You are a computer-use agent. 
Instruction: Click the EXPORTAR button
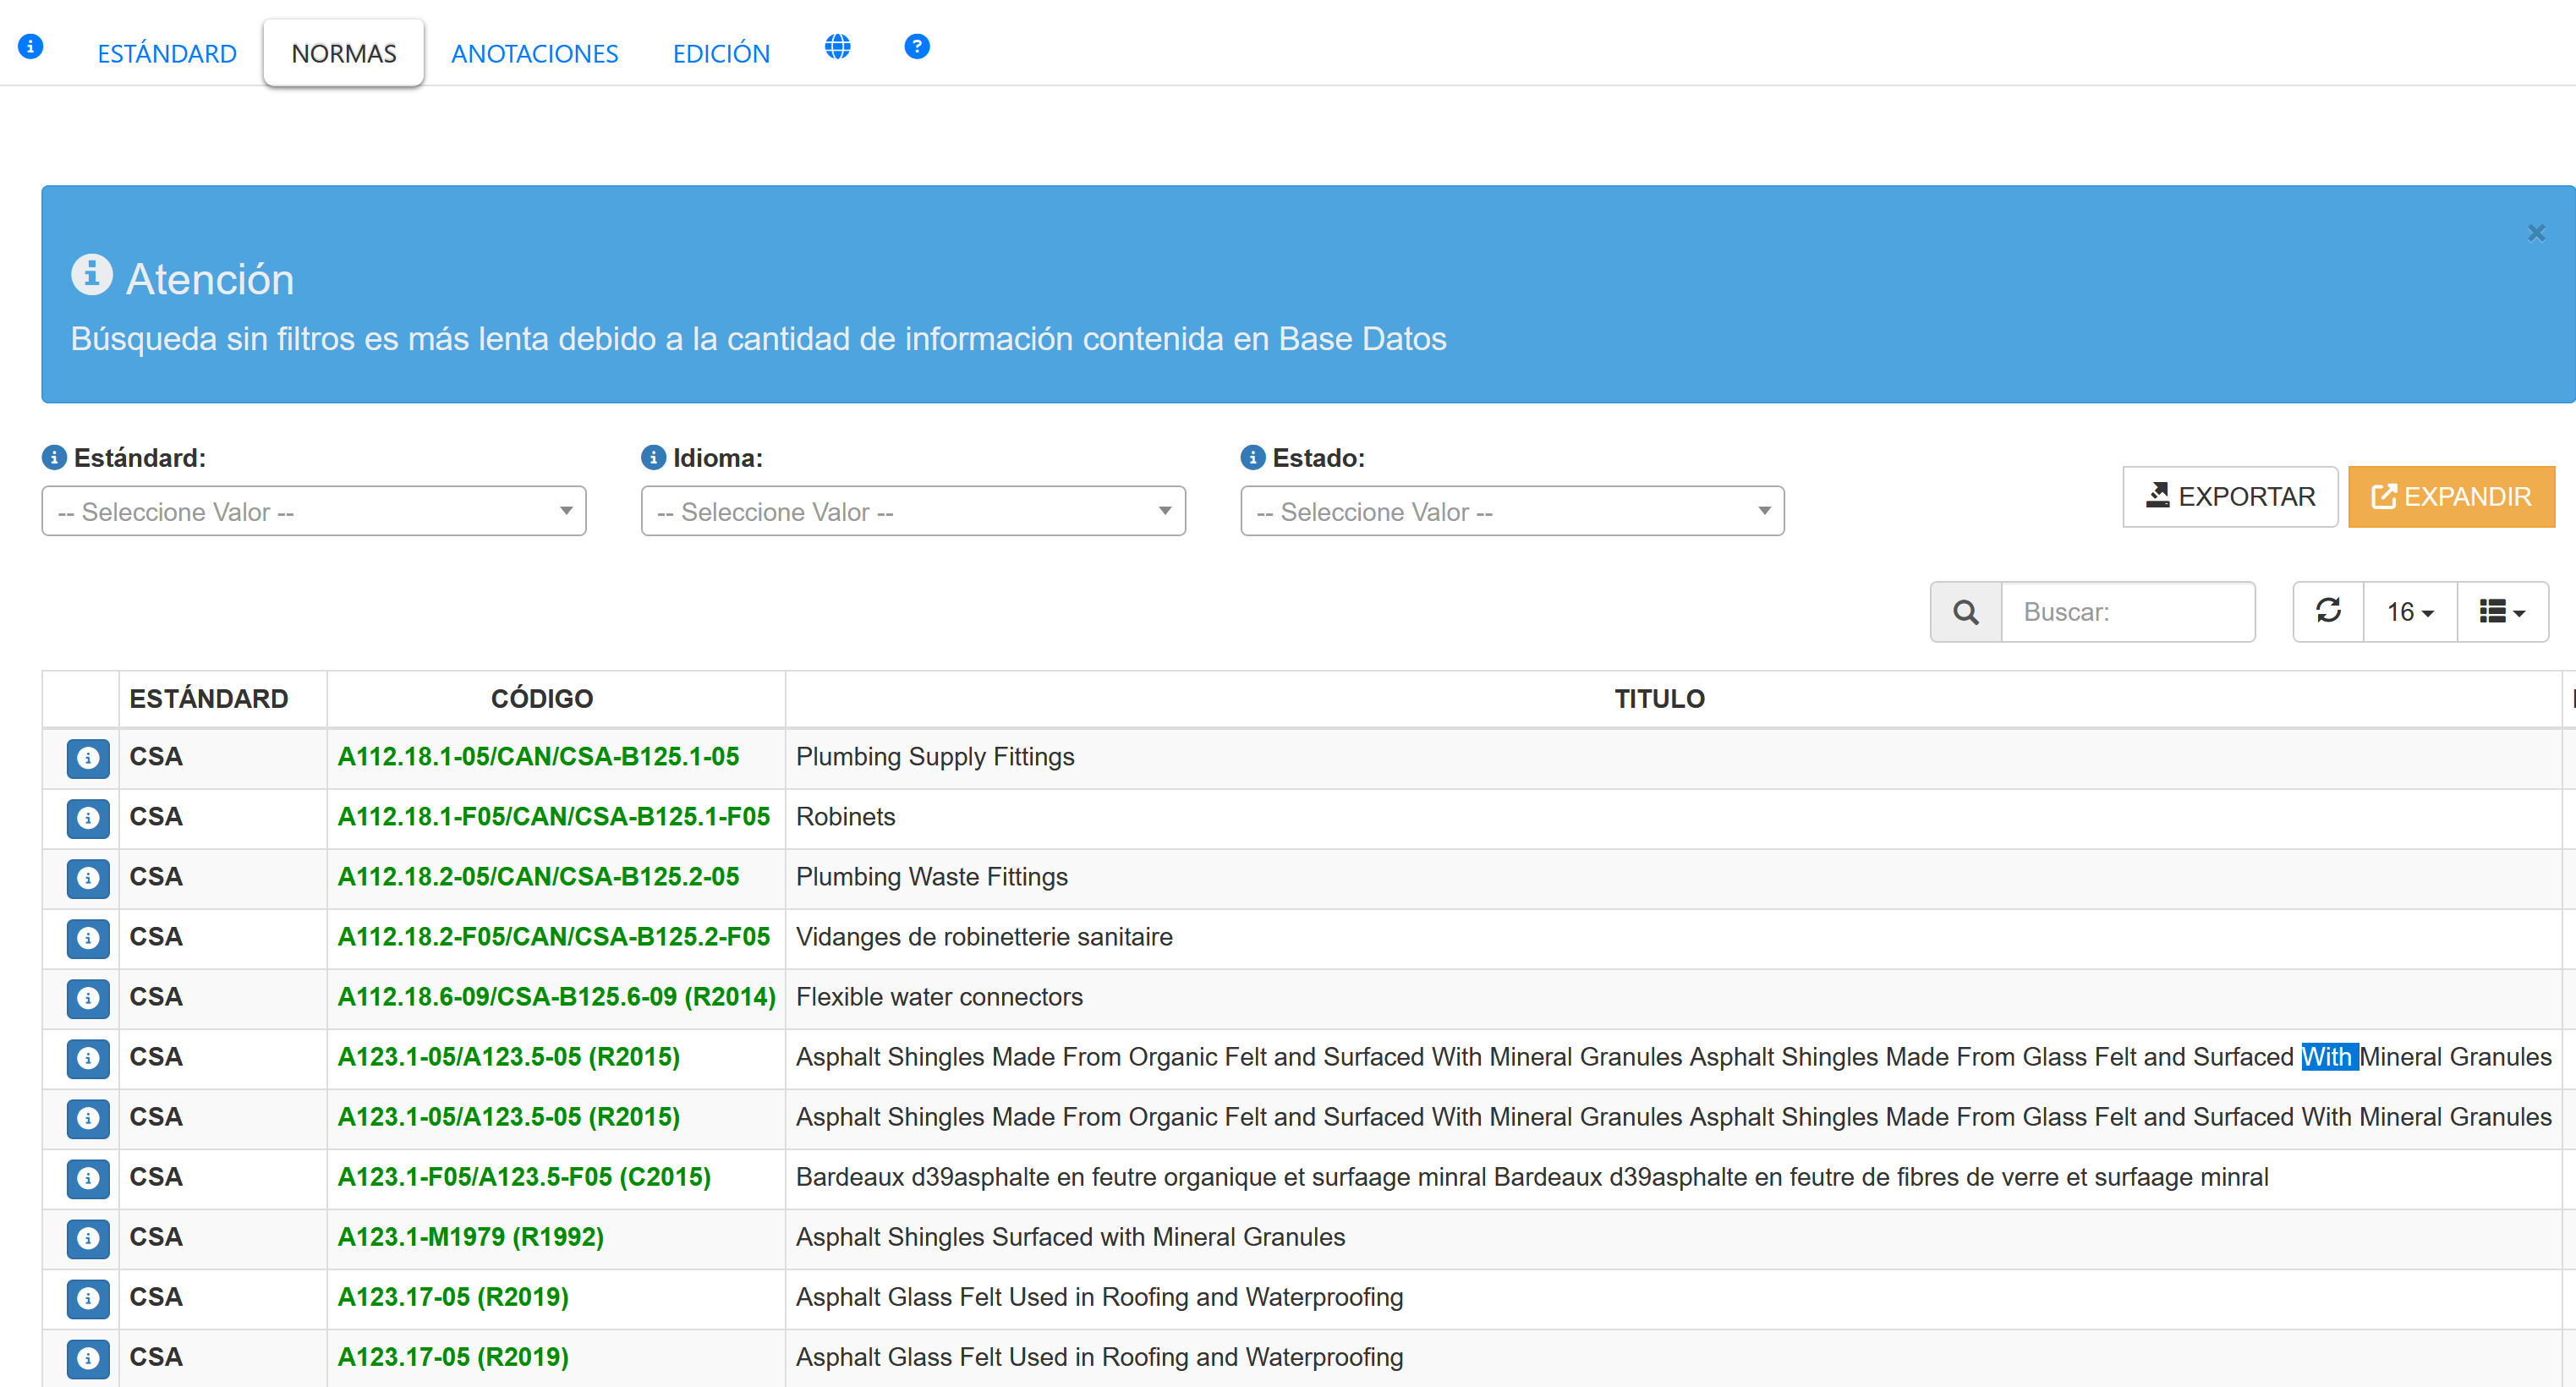pos(2229,497)
